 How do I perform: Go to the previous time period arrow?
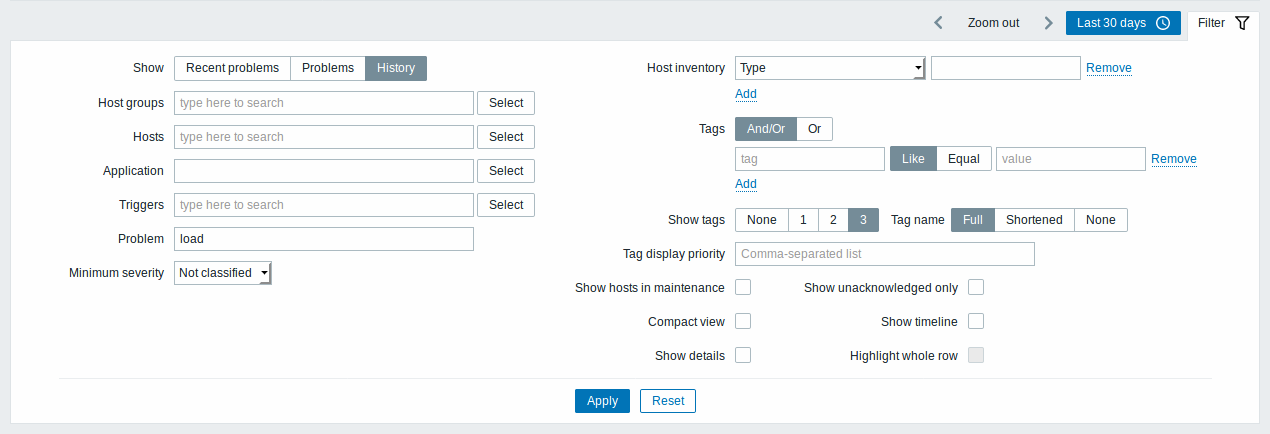click(938, 23)
